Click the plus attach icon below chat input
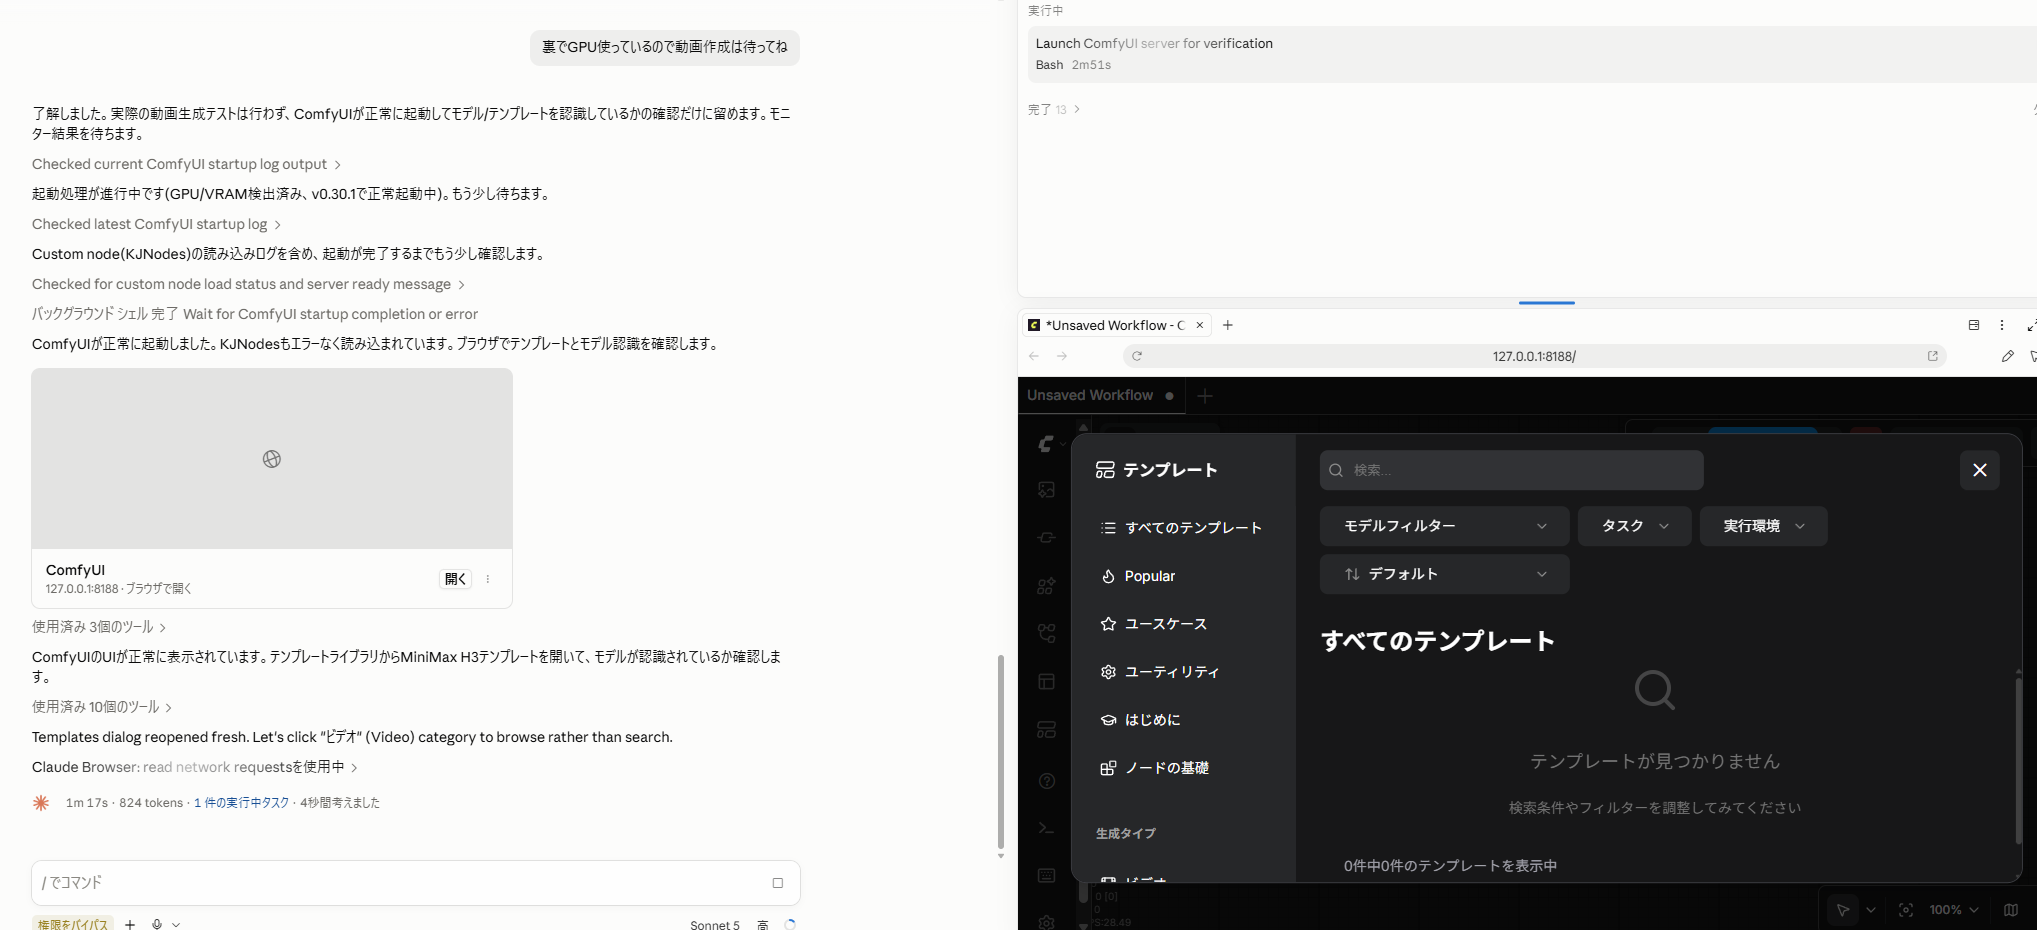Screen dimensions: 2037x930 [130, 924]
